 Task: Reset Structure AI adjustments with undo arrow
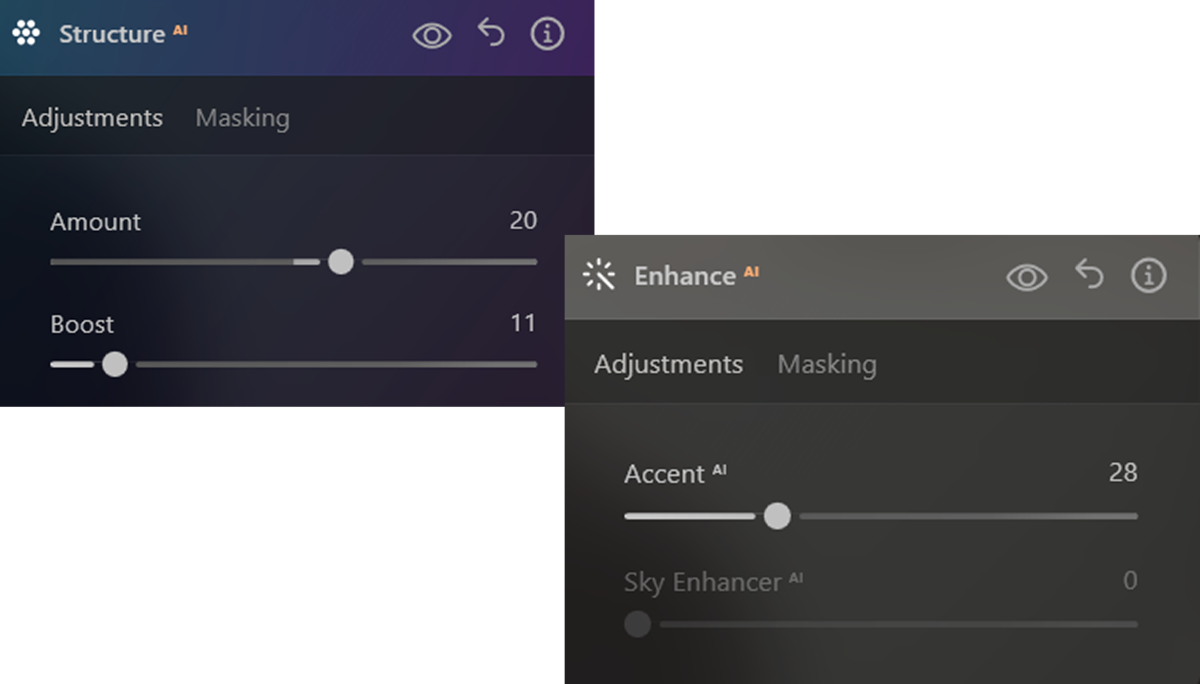(491, 34)
